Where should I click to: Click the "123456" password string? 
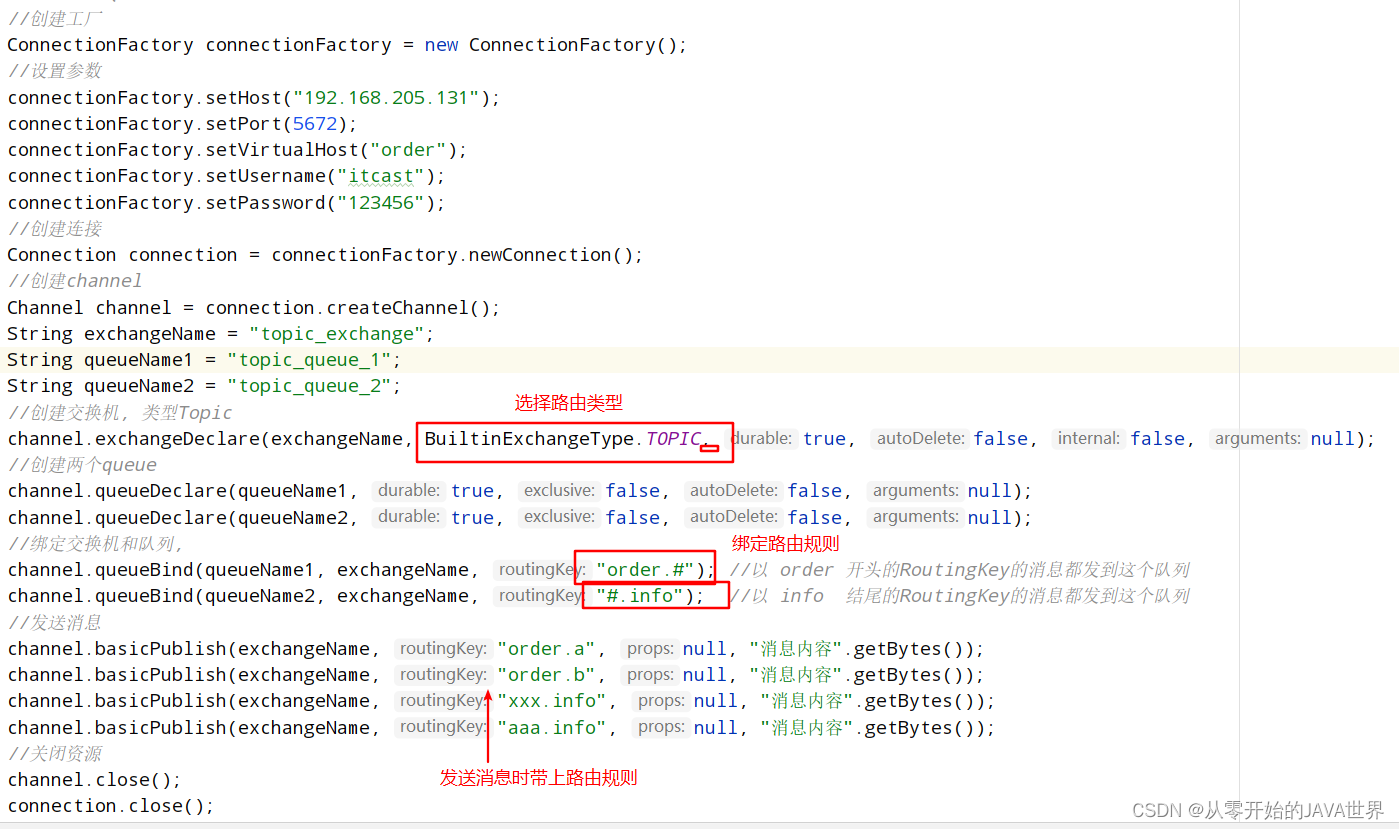coord(380,202)
